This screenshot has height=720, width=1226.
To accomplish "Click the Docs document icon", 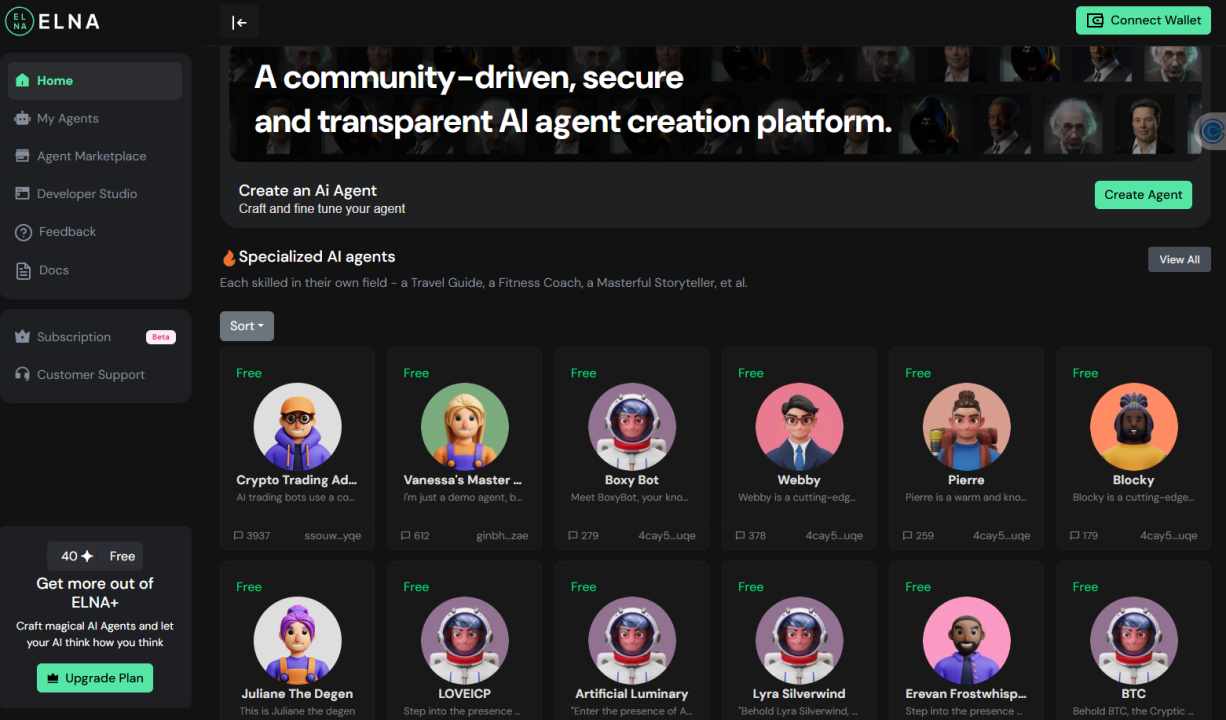I will click(23, 270).
